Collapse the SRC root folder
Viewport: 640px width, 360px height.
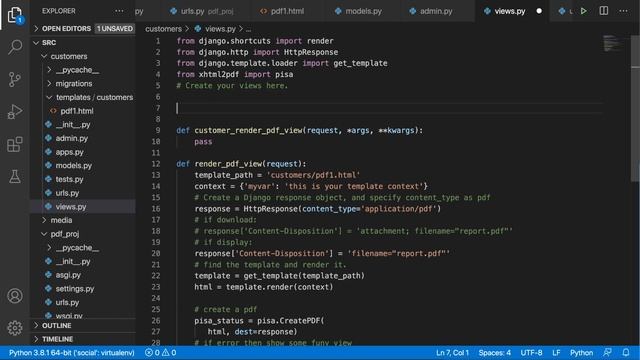pos(49,42)
